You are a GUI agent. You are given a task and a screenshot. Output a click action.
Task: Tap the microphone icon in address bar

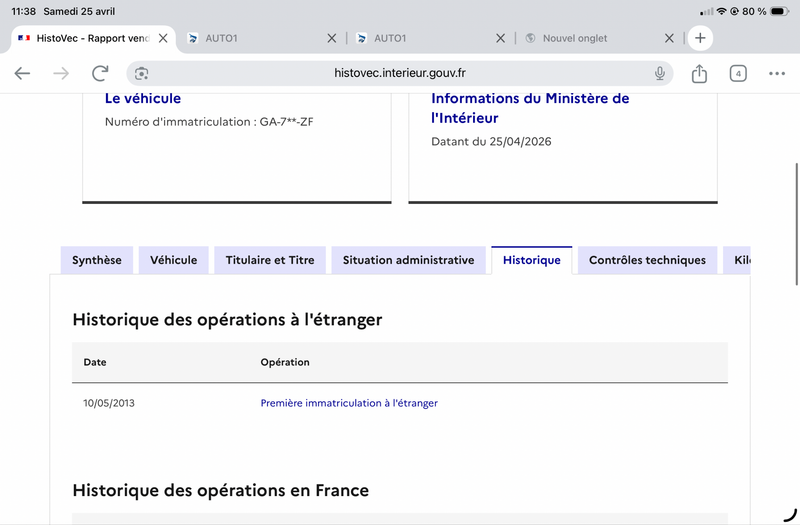coord(660,73)
